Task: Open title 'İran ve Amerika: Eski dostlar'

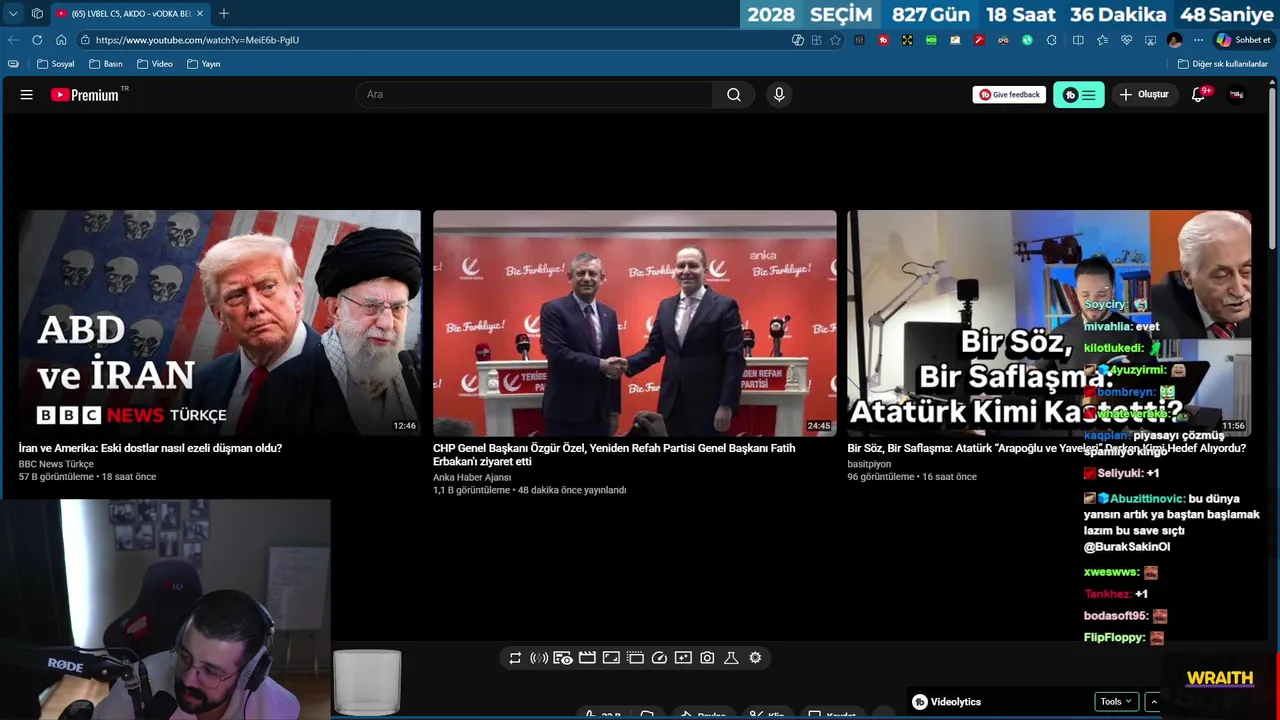Action: point(150,449)
